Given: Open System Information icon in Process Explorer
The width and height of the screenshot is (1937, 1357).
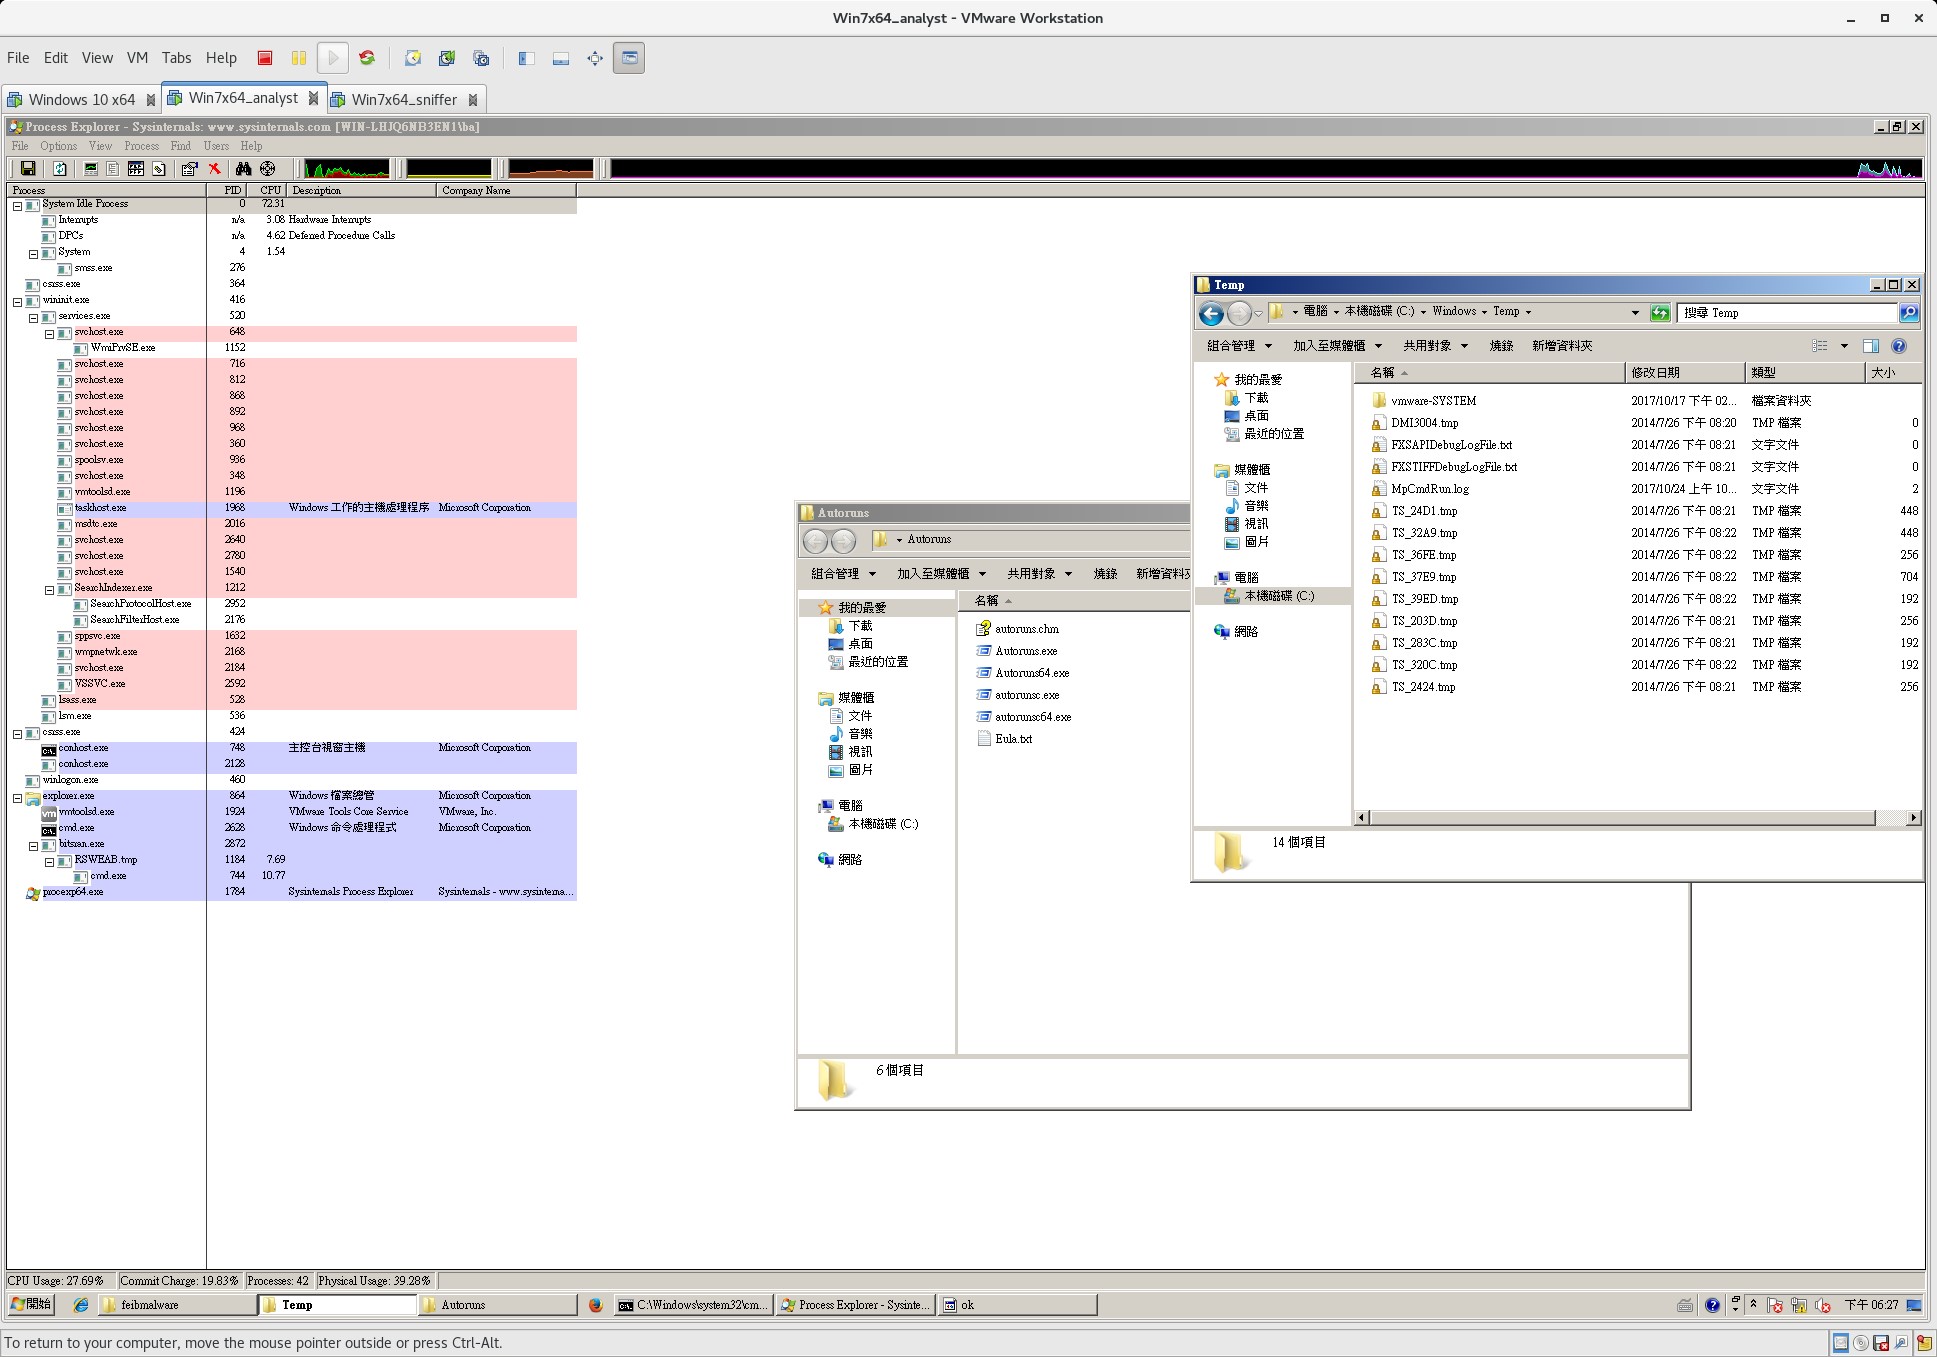Looking at the screenshot, I should pyautogui.click(x=91, y=169).
